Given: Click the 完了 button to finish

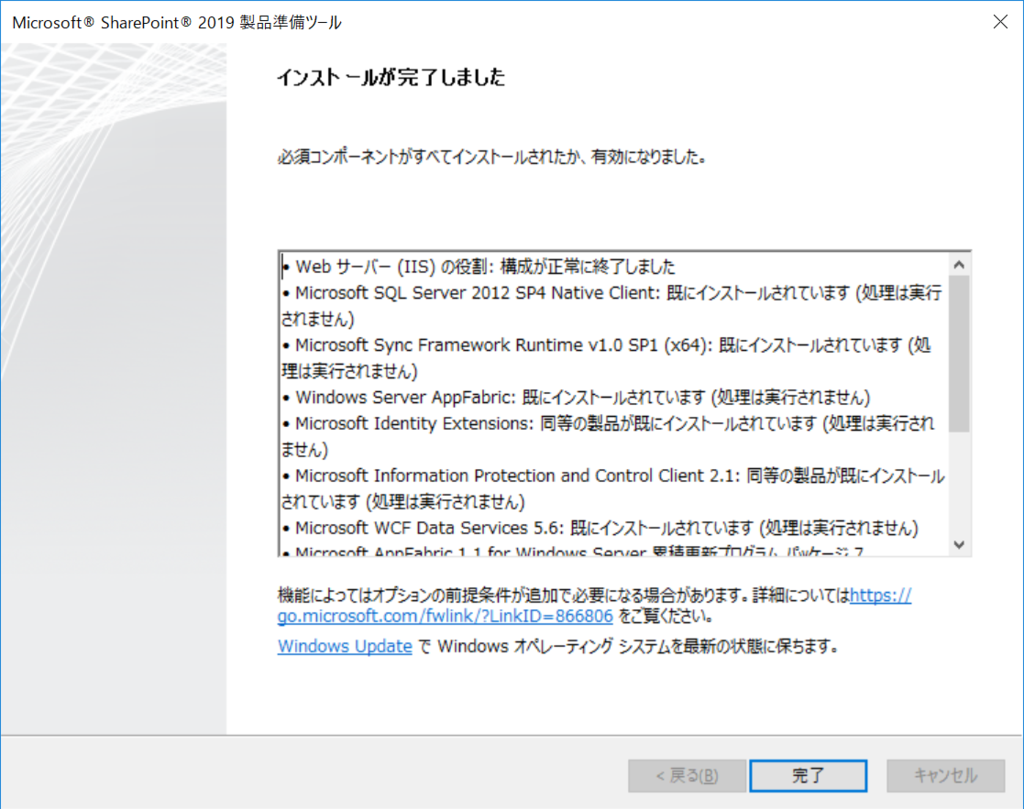Looking at the screenshot, I should pos(808,776).
